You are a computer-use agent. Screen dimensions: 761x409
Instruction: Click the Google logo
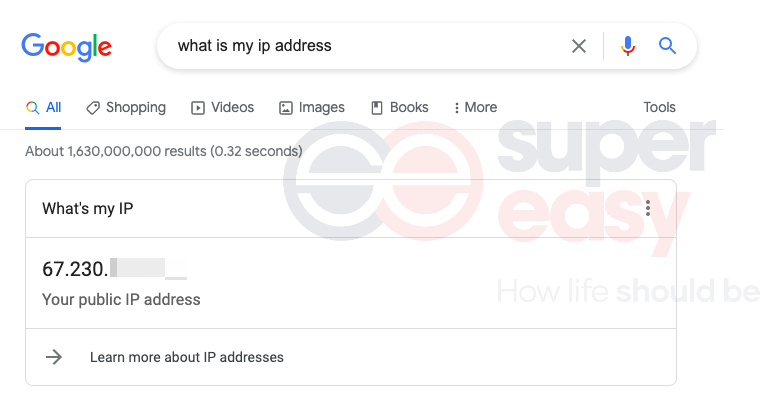point(66,47)
